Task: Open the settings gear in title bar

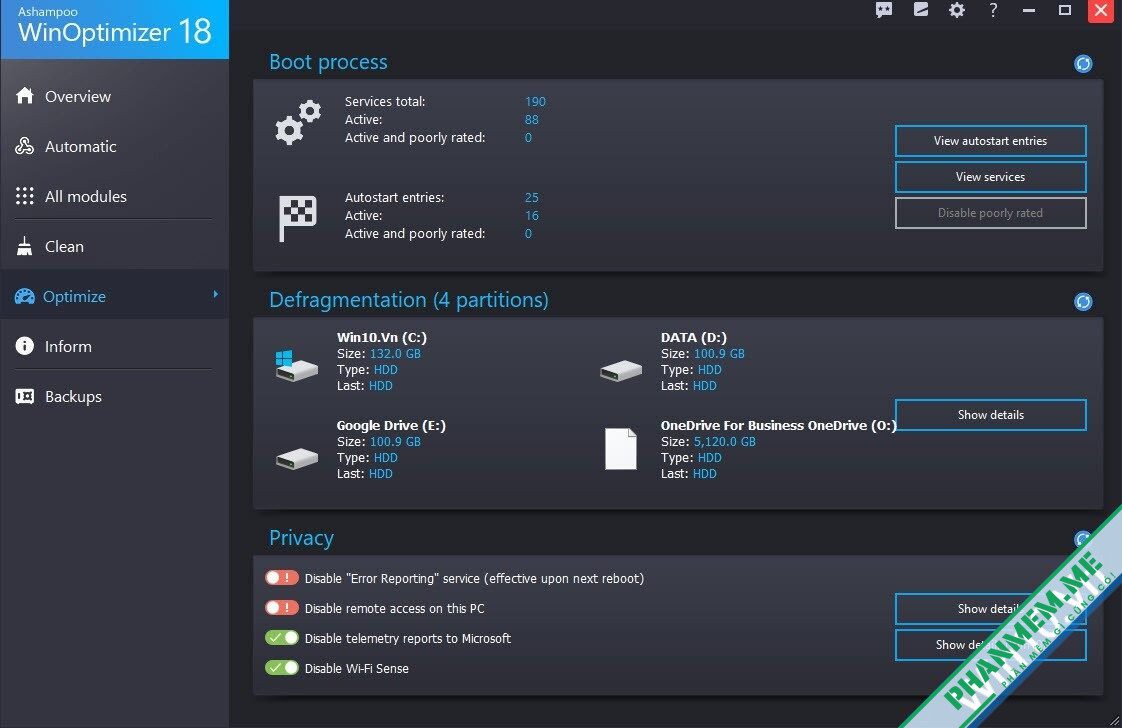Action: coord(957,10)
